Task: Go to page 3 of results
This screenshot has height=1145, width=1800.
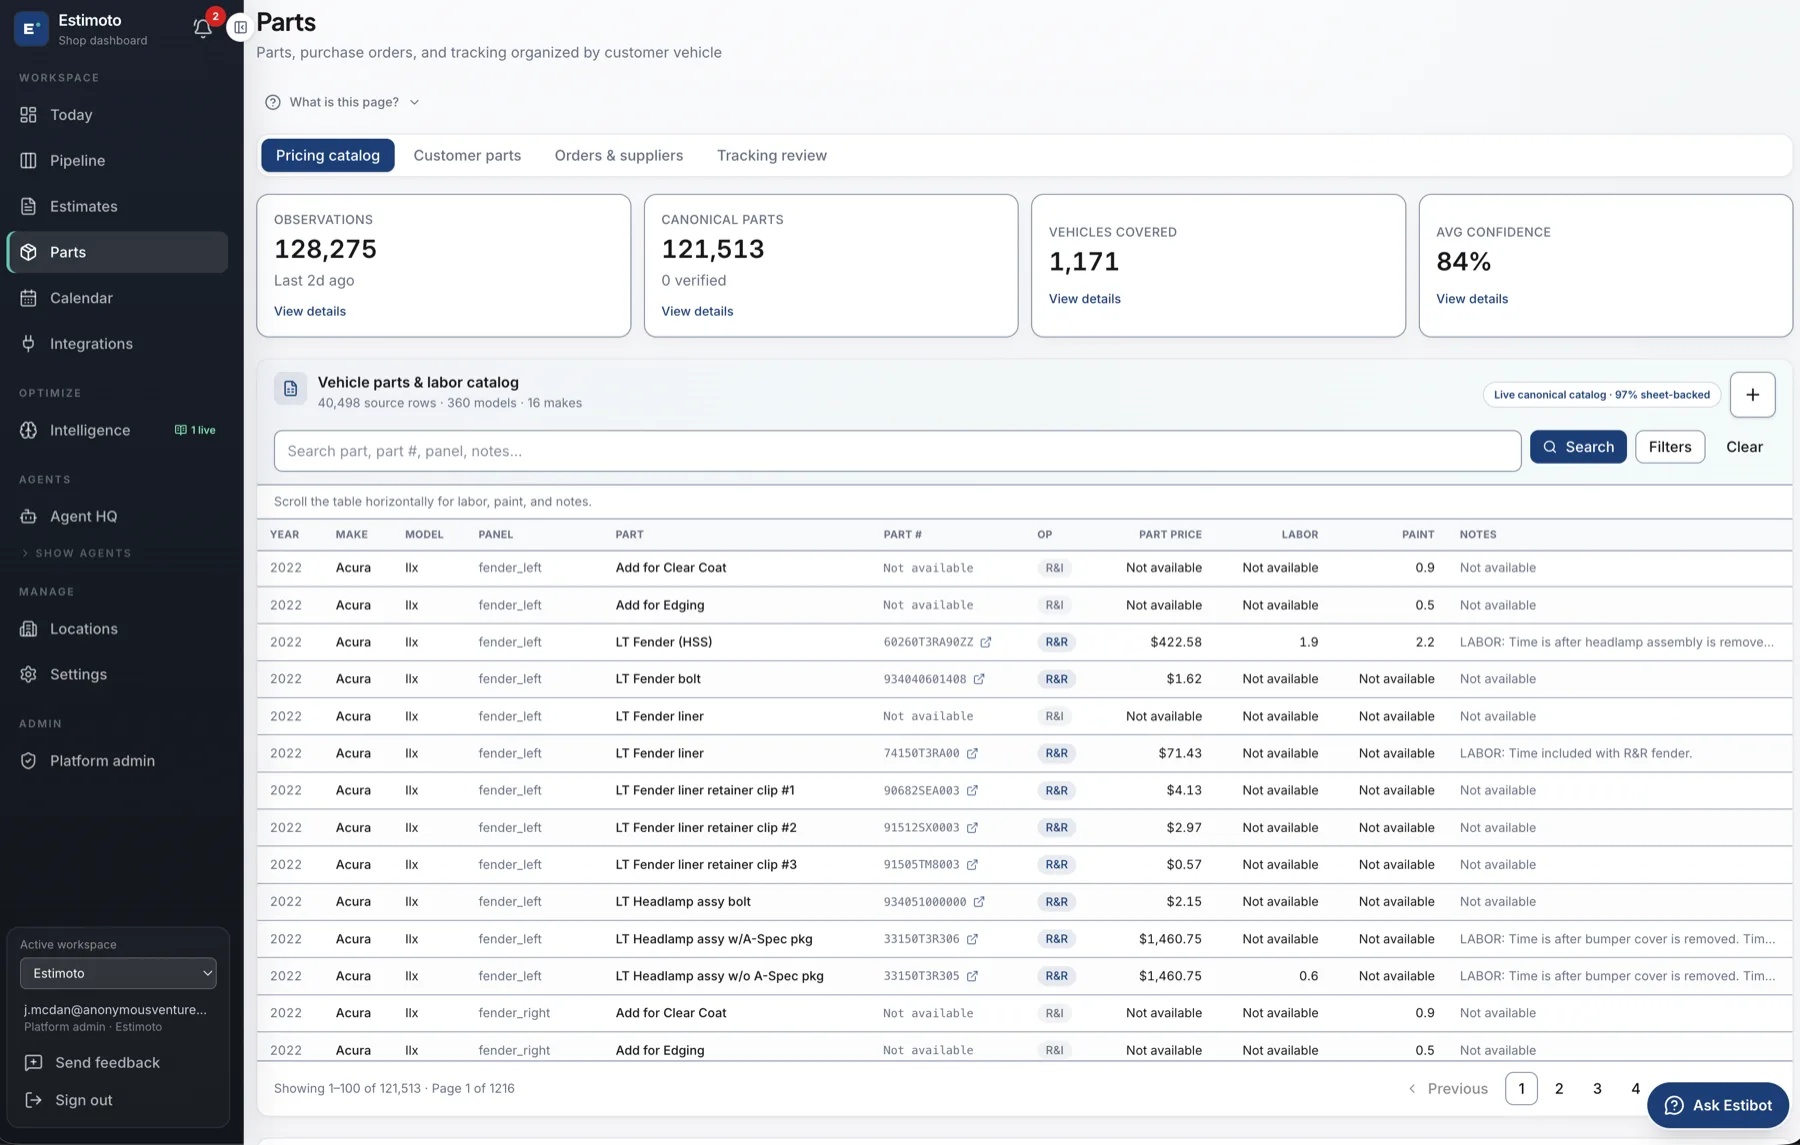Action: click(1597, 1089)
